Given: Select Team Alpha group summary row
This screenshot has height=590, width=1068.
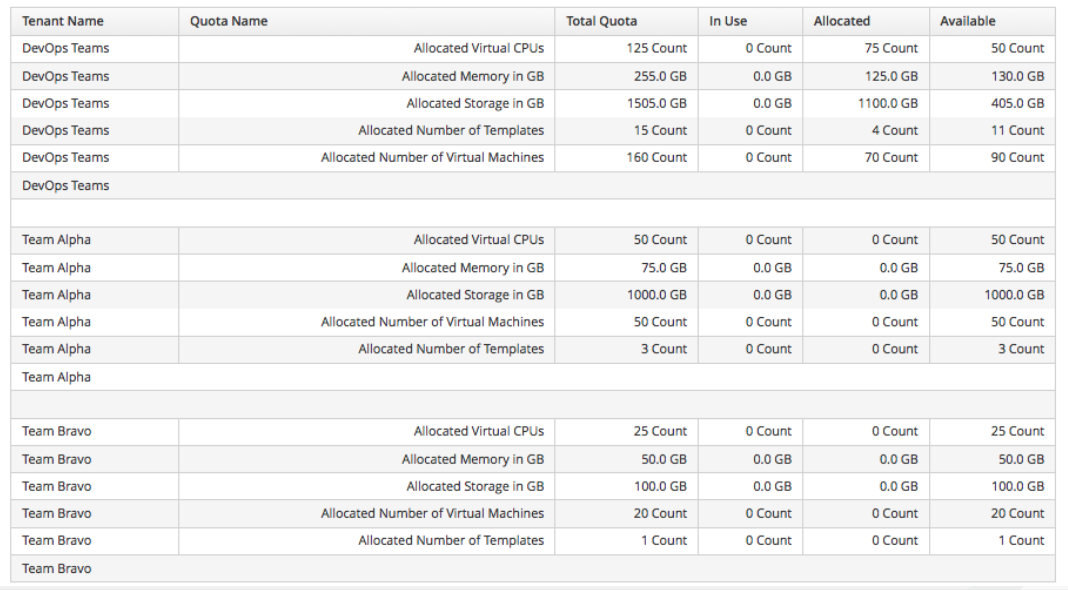Looking at the screenshot, I should (x=56, y=377).
